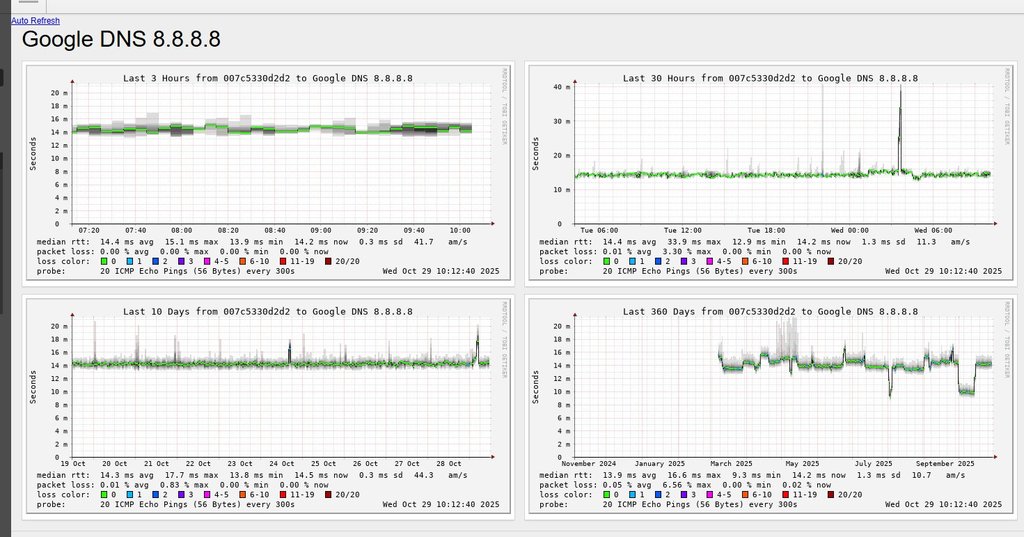Click probe description under Last 30 Hours graph
Image resolution: width=1024 pixels, height=537 pixels.
click(x=700, y=270)
